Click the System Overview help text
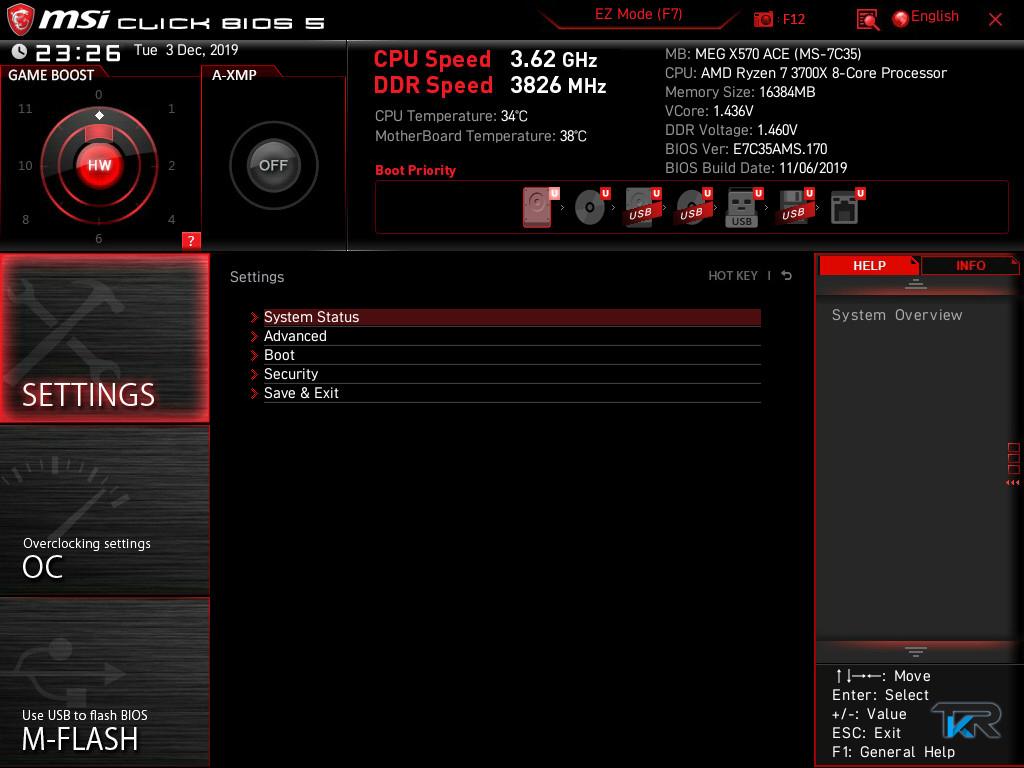Viewport: 1024px width, 768px height. coord(897,315)
